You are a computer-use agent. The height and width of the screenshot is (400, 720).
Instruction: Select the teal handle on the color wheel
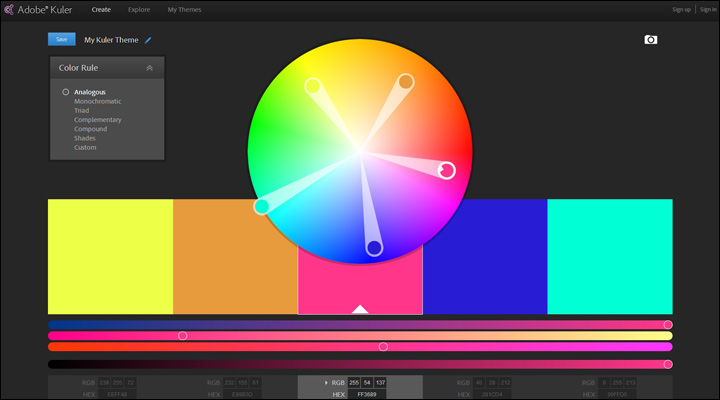click(262, 207)
